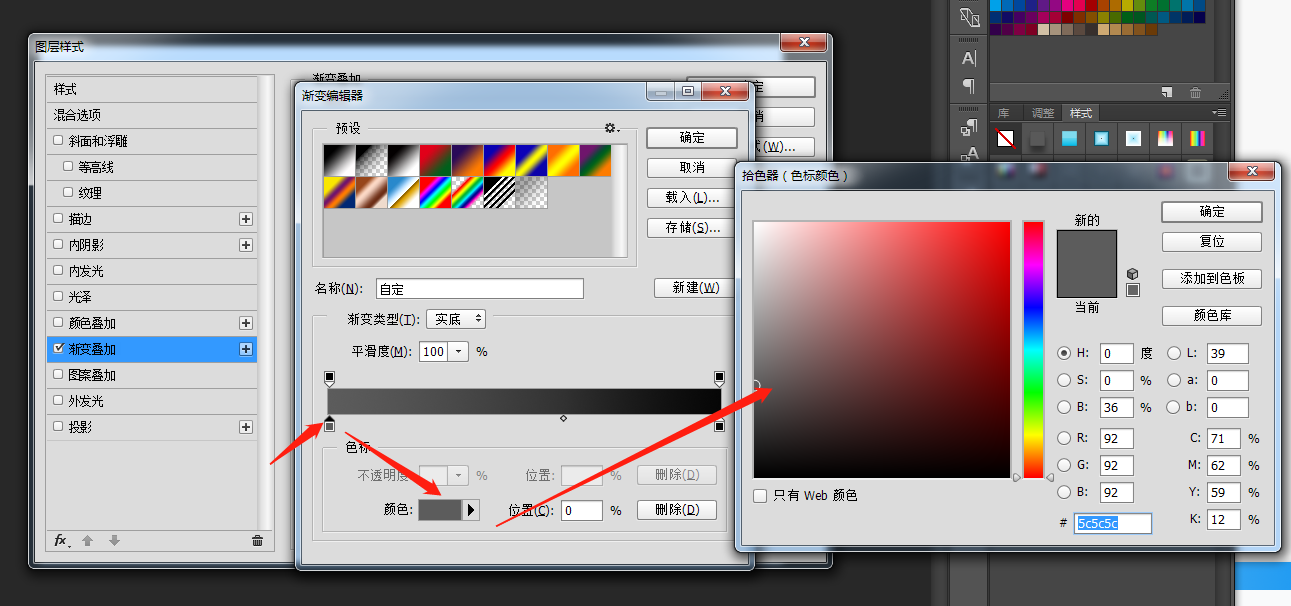Viewport: 1291px width, 606px height.
Task: Select the rainbow spectrum gradient preset
Action: click(435, 193)
